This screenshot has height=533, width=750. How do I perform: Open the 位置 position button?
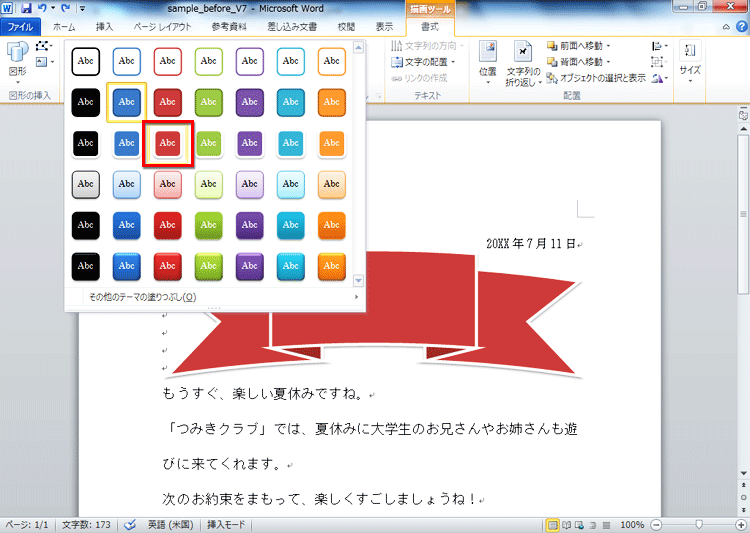(x=488, y=64)
